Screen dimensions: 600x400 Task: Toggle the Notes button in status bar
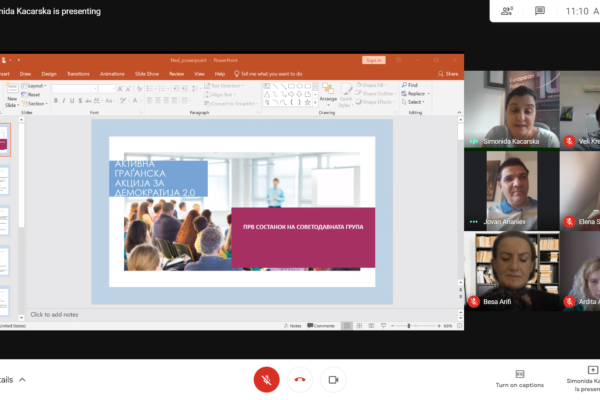[293, 326]
